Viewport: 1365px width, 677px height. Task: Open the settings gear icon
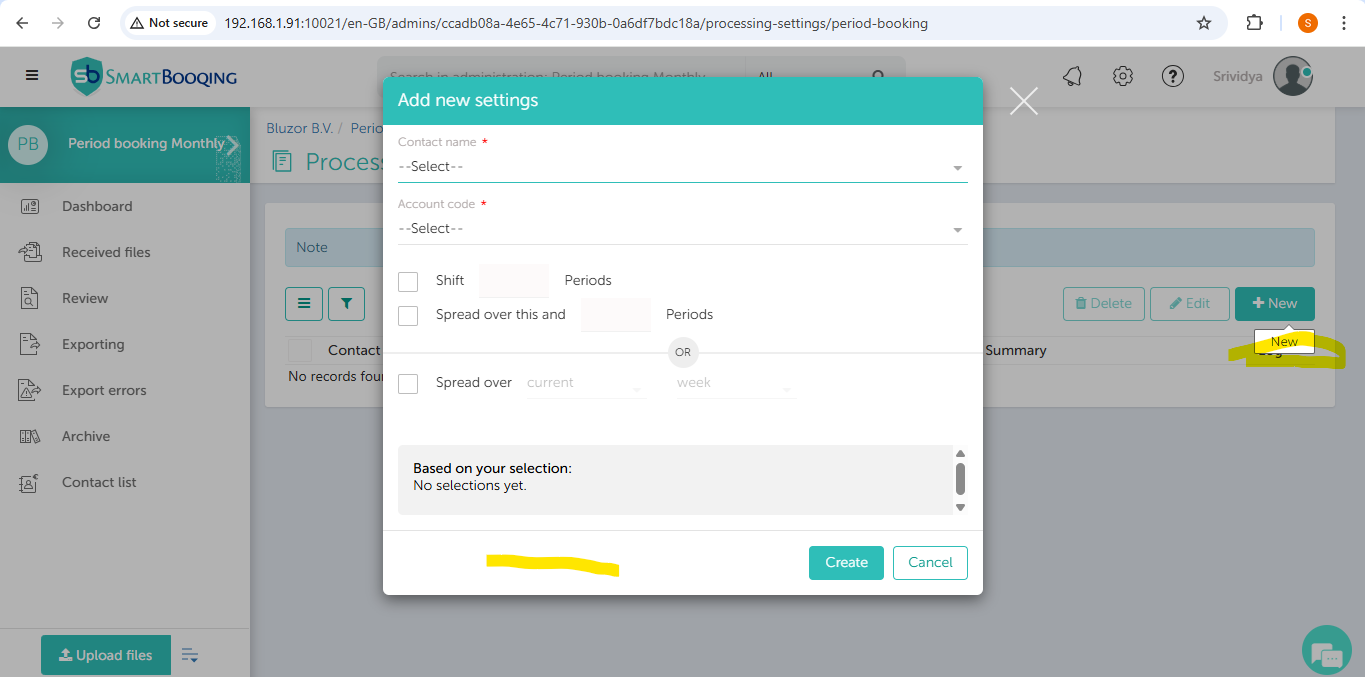click(1123, 77)
